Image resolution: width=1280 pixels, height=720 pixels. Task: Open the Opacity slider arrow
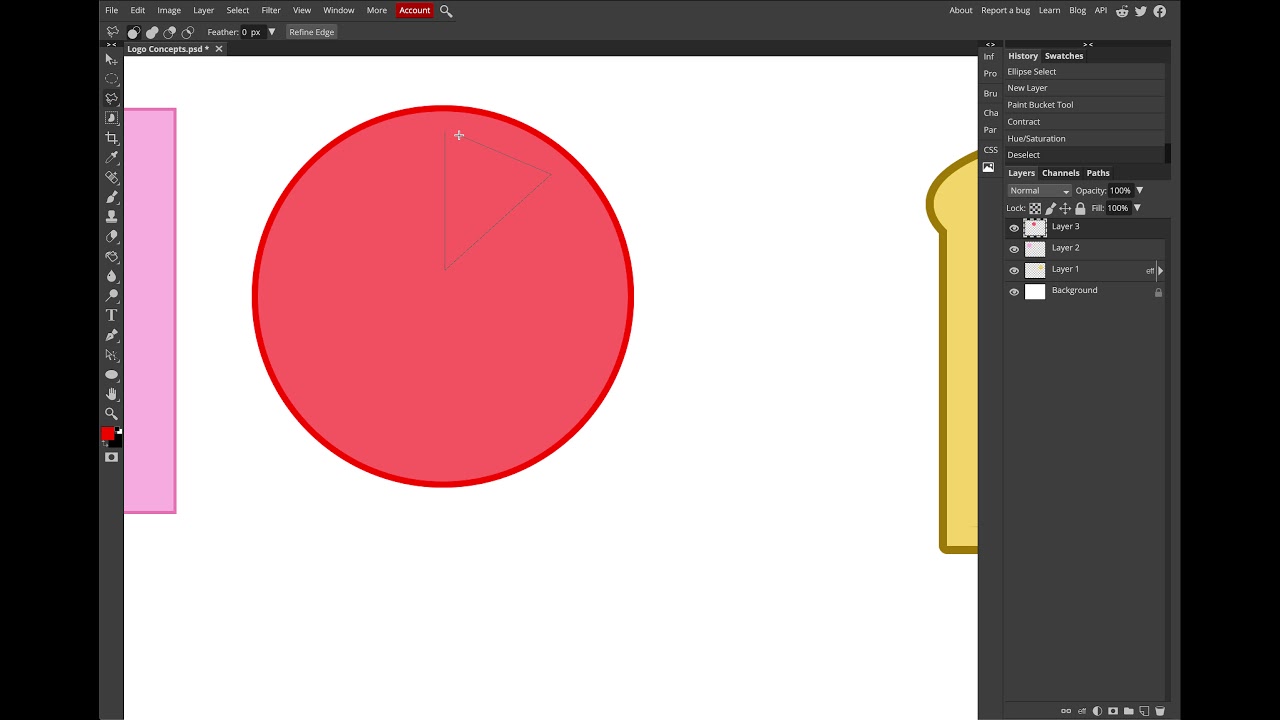1139,190
